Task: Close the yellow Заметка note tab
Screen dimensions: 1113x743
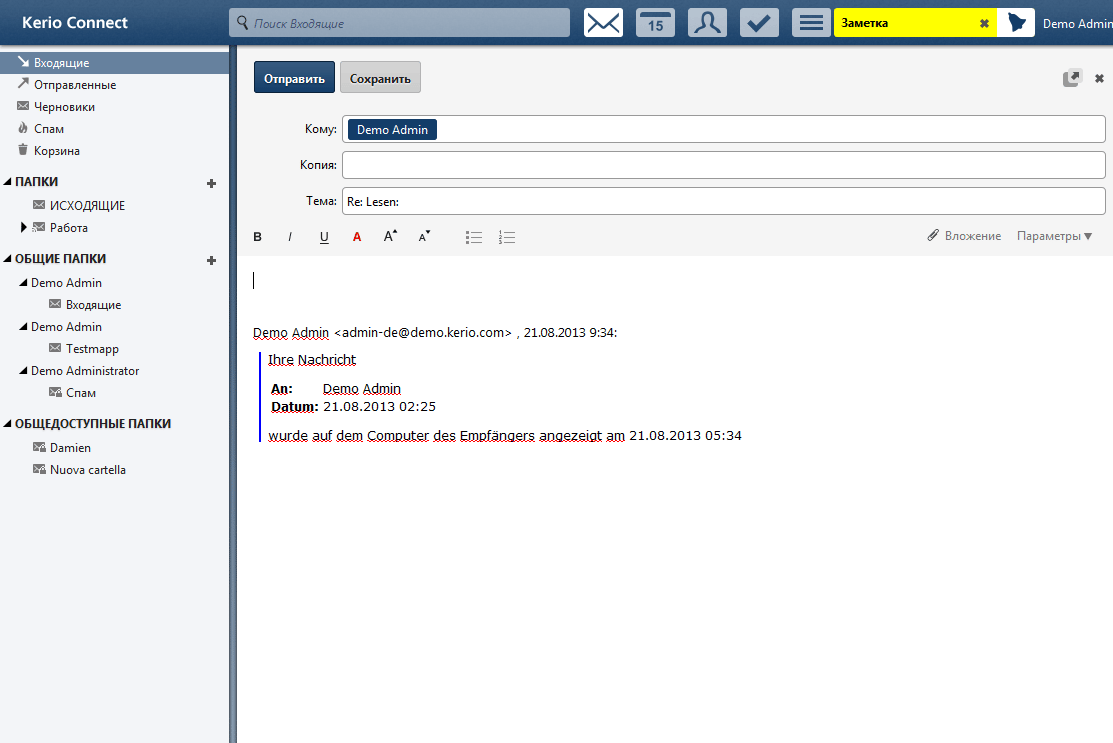Action: (985, 23)
